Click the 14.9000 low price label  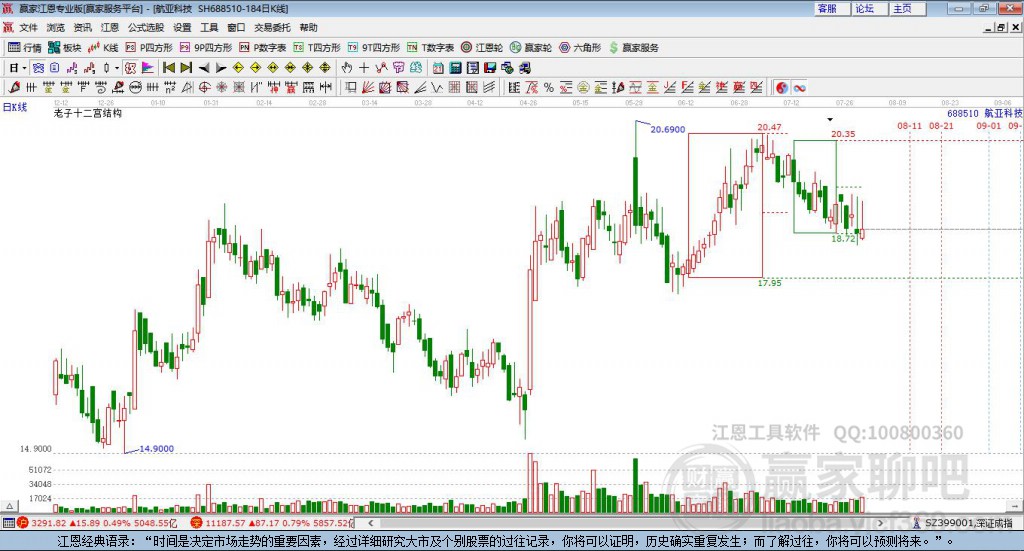click(x=156, y=449)
